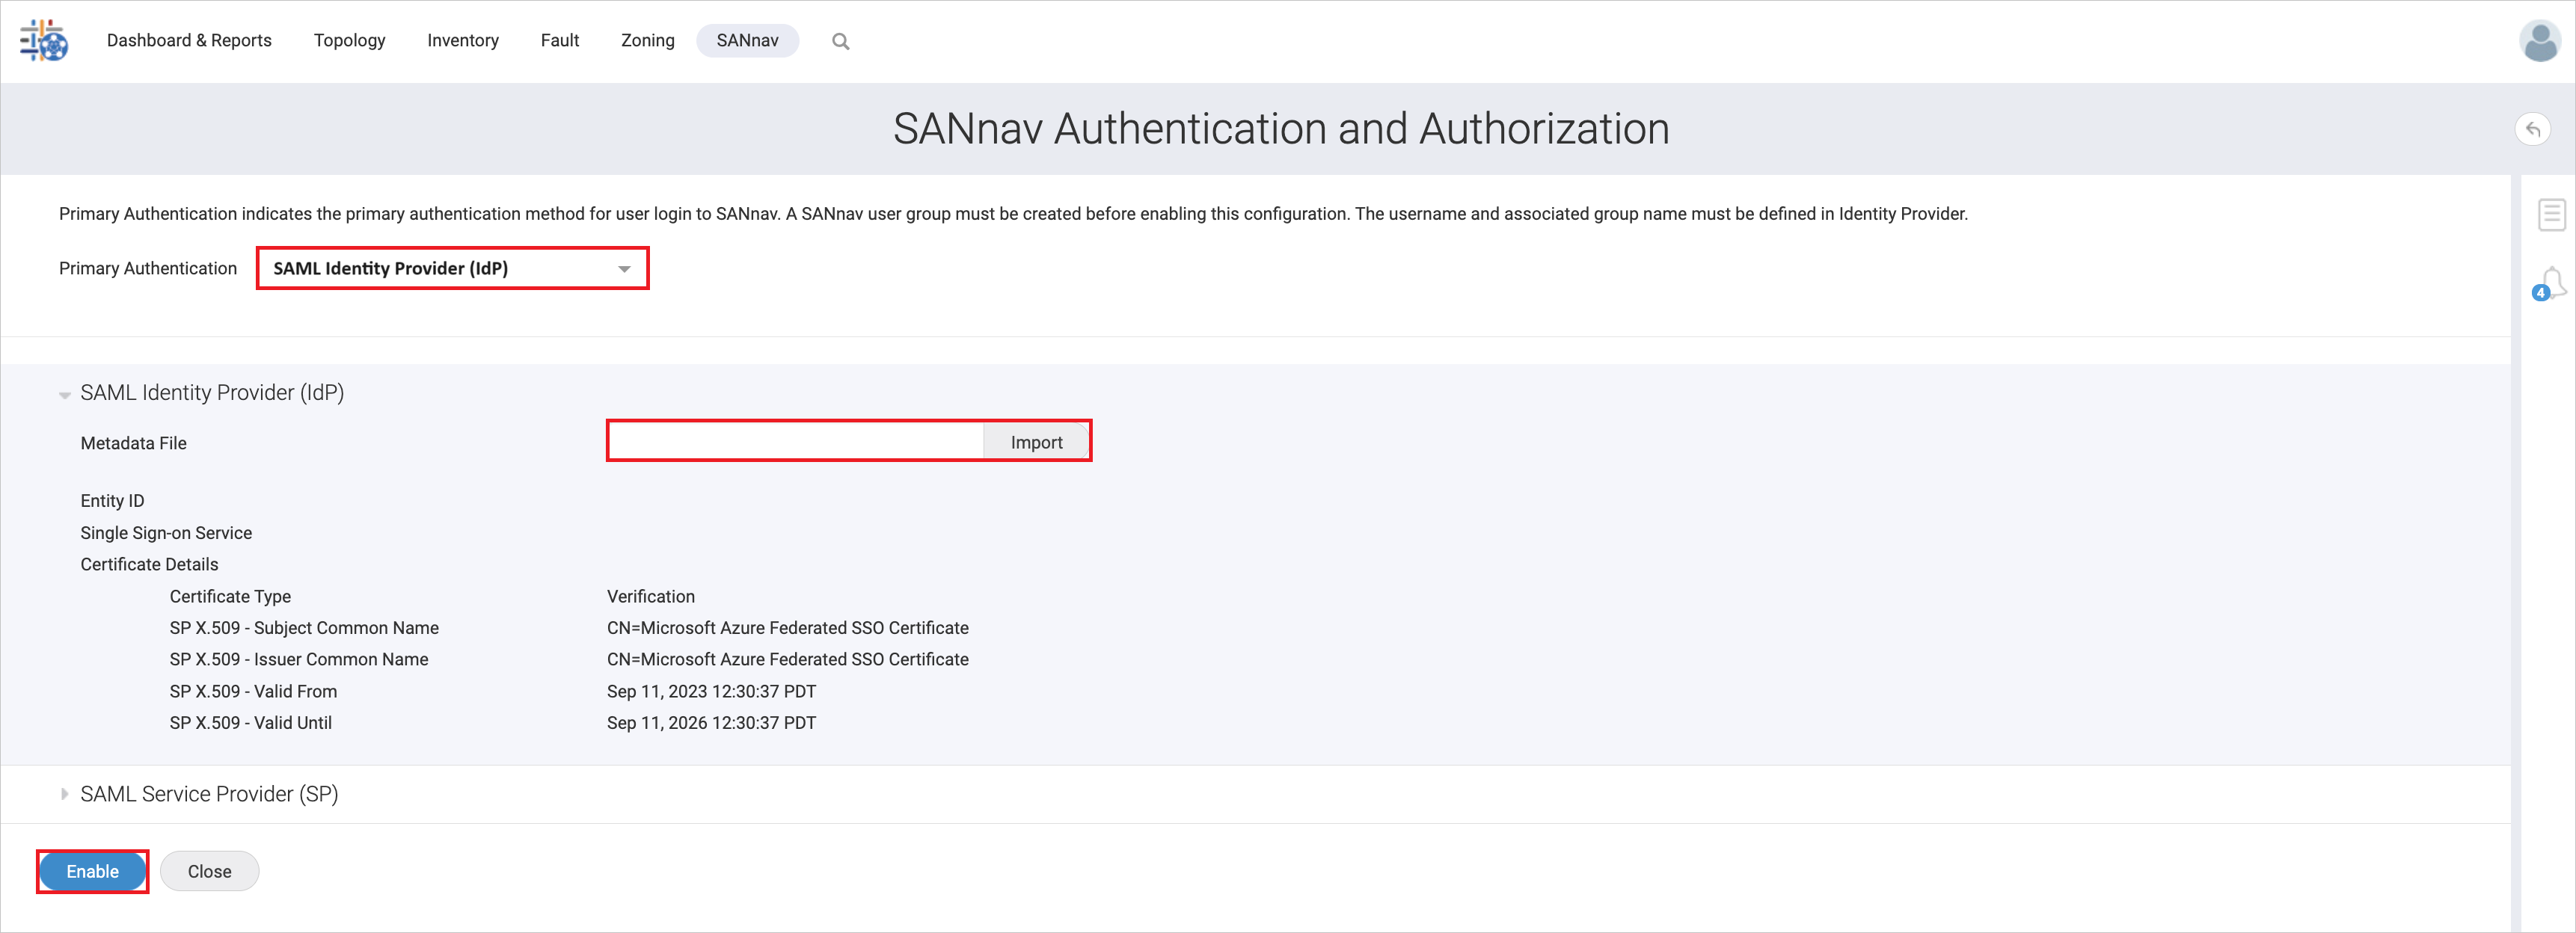
Task: Expand SAML Service Provider (SP) section
Action: [x=65, y=794]
